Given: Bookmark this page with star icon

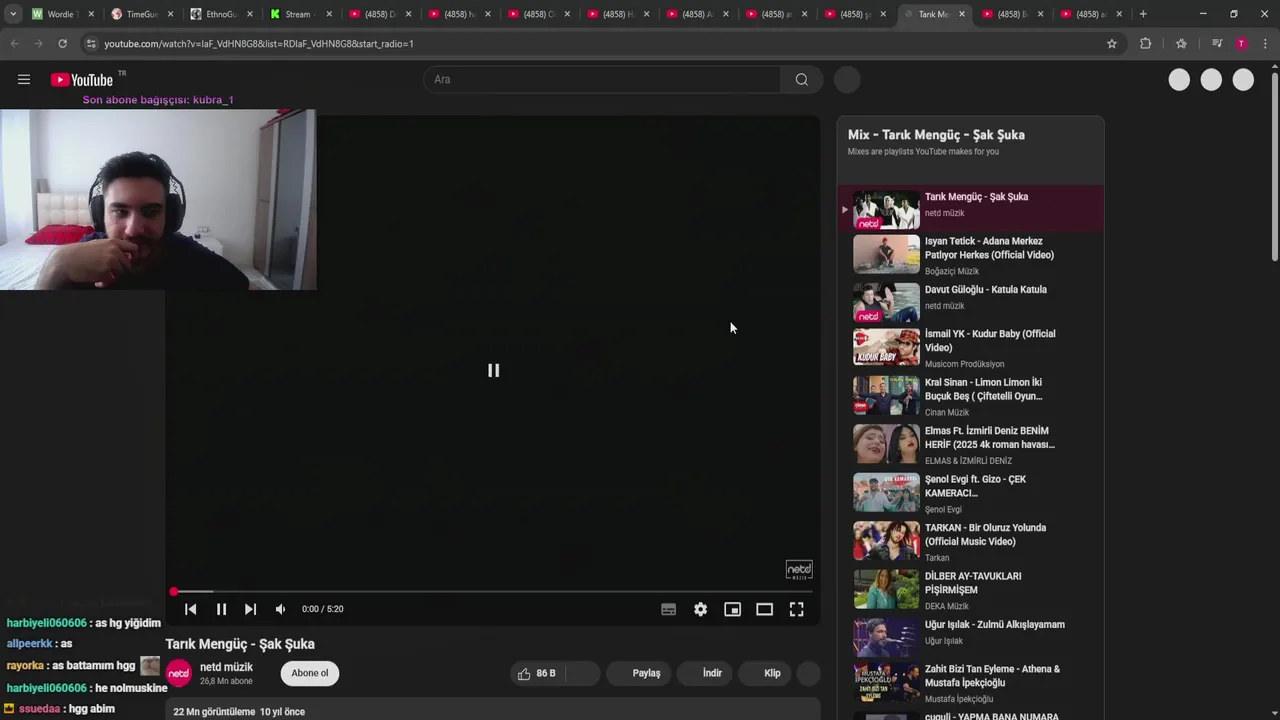Looking at the screenshot, I should click(1111, 44).
